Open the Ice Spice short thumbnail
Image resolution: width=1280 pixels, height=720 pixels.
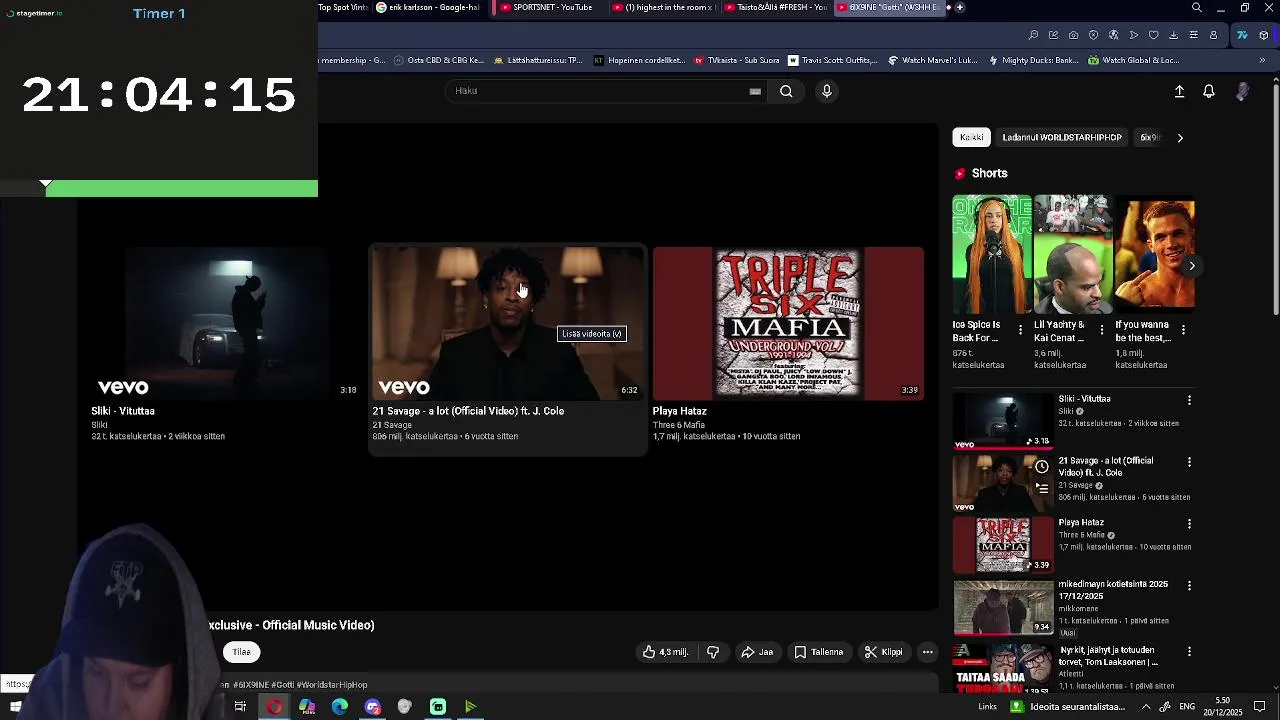pyautogui.click(x=992, y=254)
